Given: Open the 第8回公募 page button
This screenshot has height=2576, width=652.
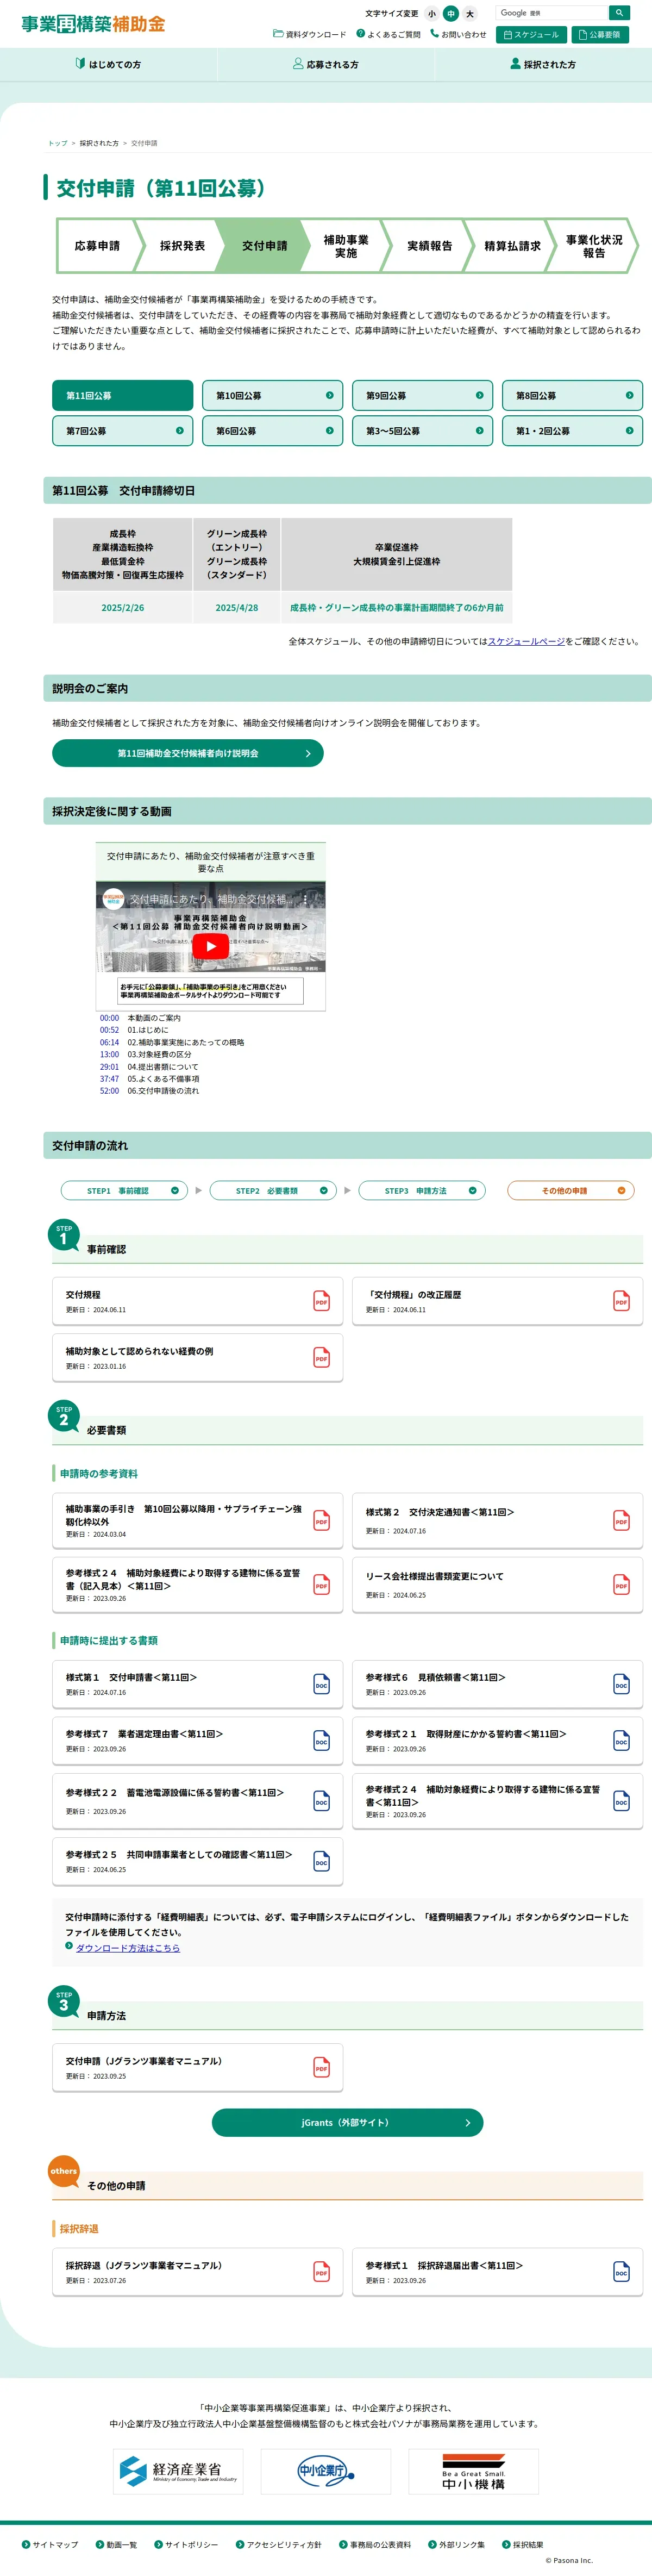Looking at the screenshot, I should point(572,395).
